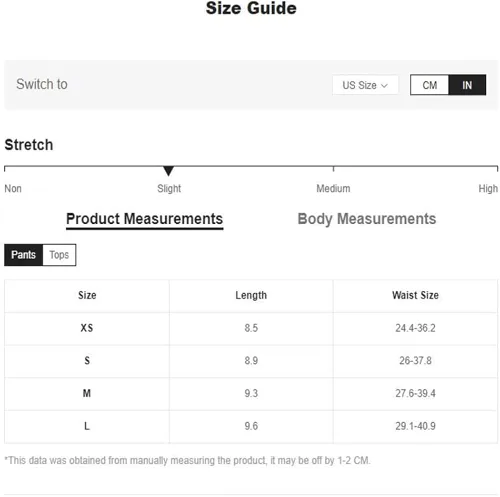The width and height of the screenshot is (500, 497).
Task: Click the Size column header
Action: tap(87, 295)
